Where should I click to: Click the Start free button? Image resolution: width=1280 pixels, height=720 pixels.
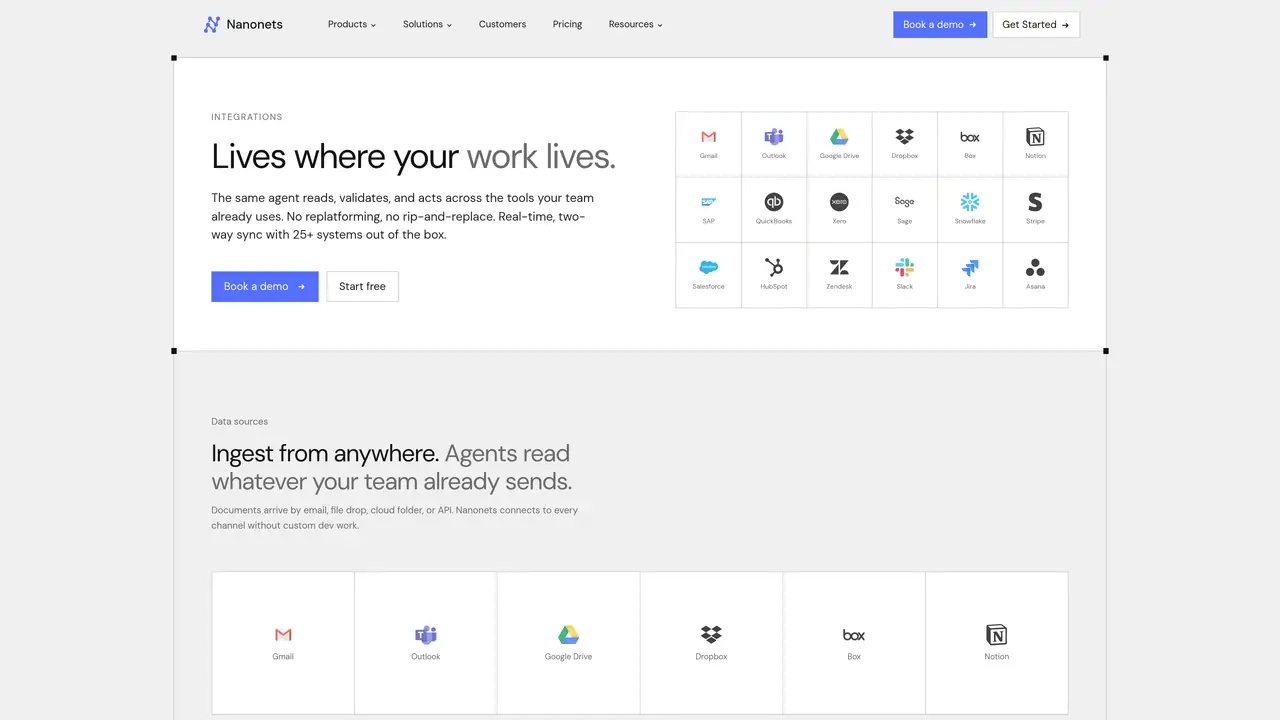[362, 286]
